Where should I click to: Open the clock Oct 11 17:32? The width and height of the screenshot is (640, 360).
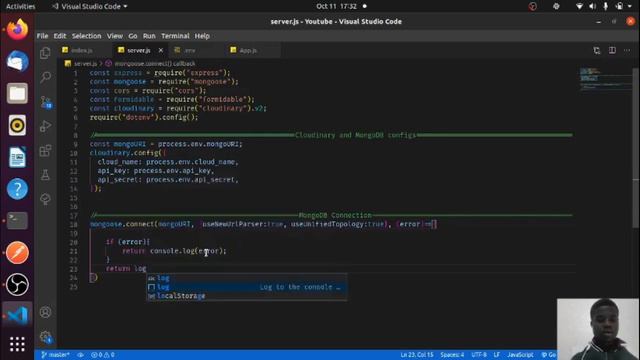[336, 6]
